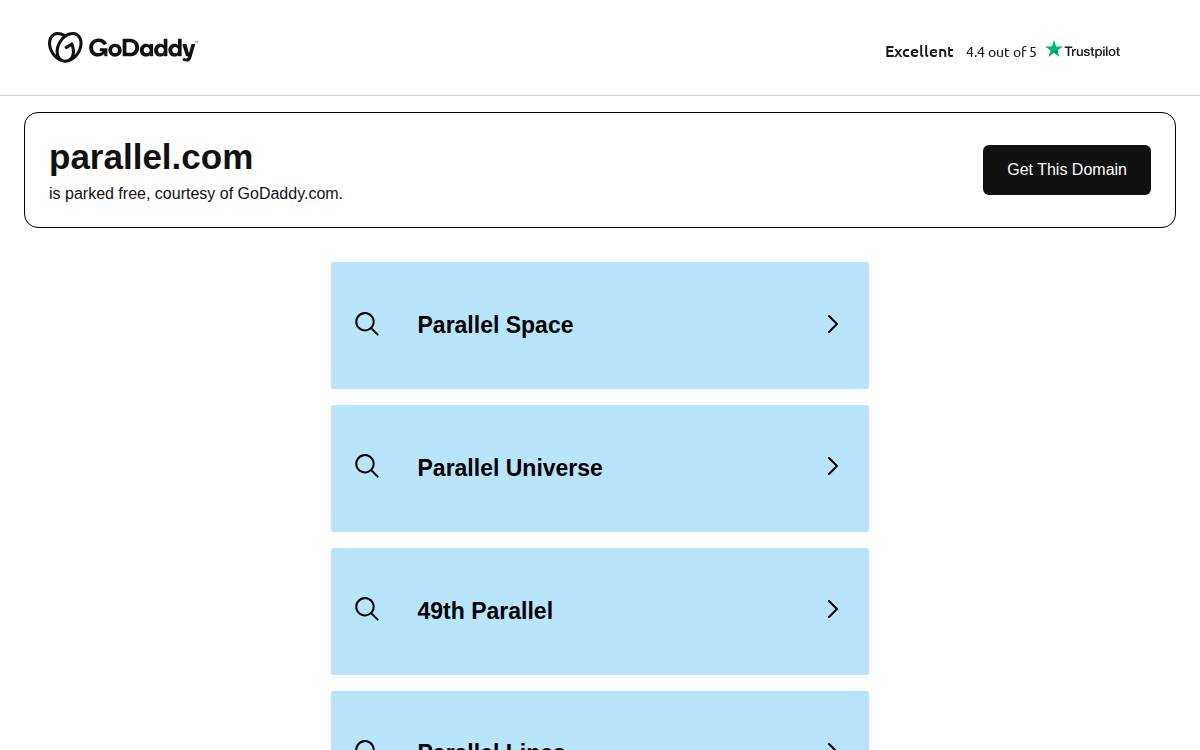This screenshot has width=1200, height=750.
Task: Click the search icon beside Parallel Space
Action: pos(367,324)
